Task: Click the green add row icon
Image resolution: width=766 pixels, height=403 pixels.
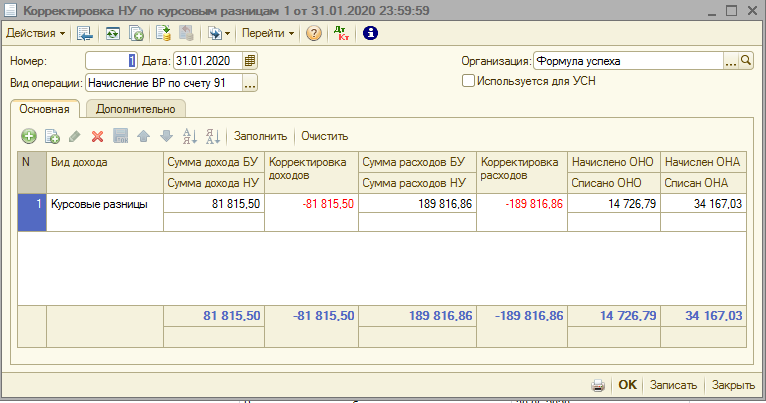Action: point(28,136)
